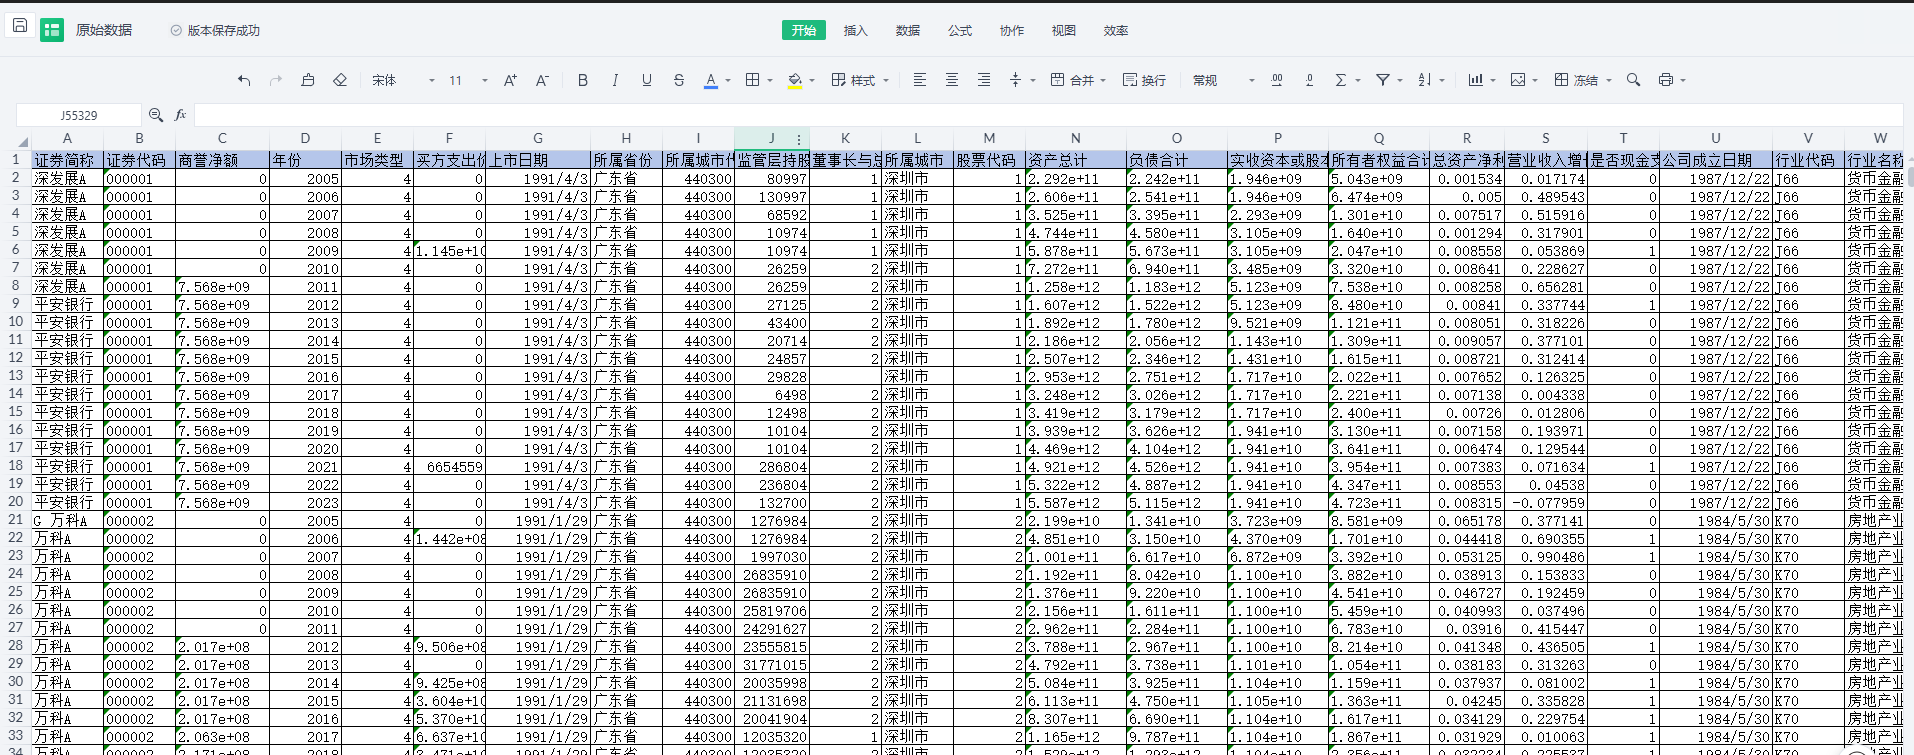Click the 原始数据 document title
The width and height of the screenshot is (1914, 755).
(104, 30)
